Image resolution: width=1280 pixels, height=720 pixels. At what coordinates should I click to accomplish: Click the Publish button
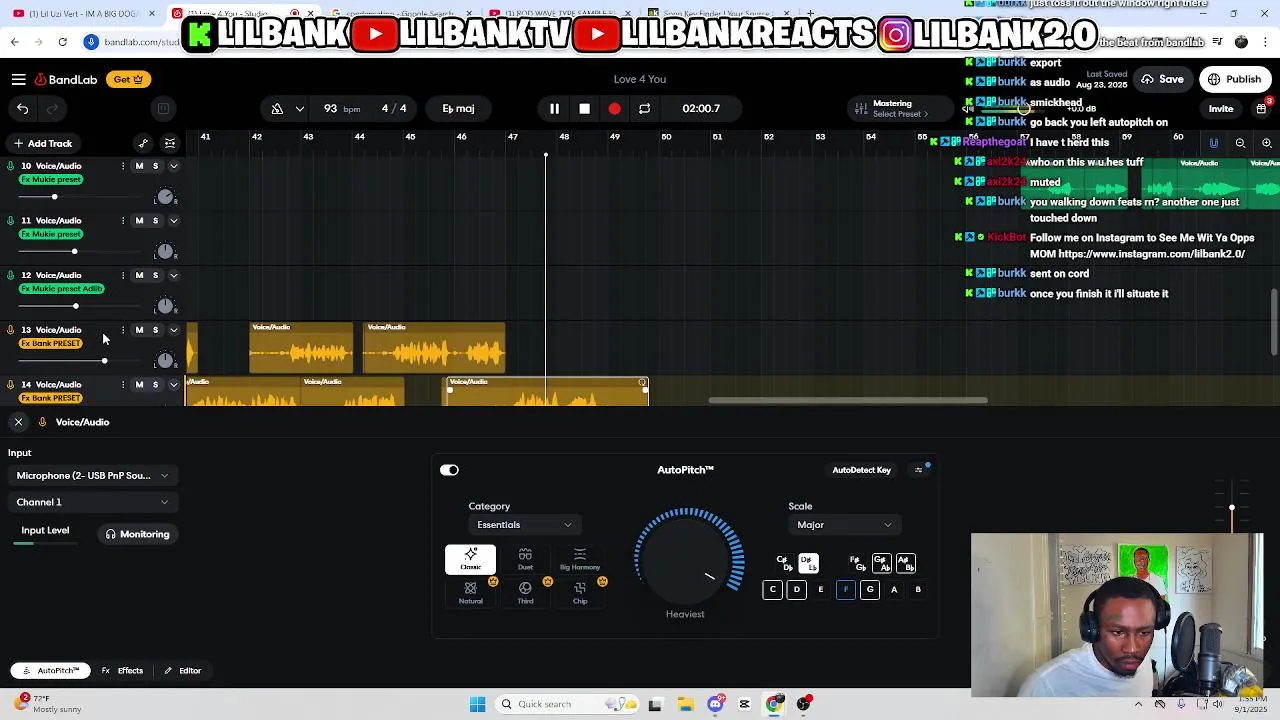[1235, 79]
